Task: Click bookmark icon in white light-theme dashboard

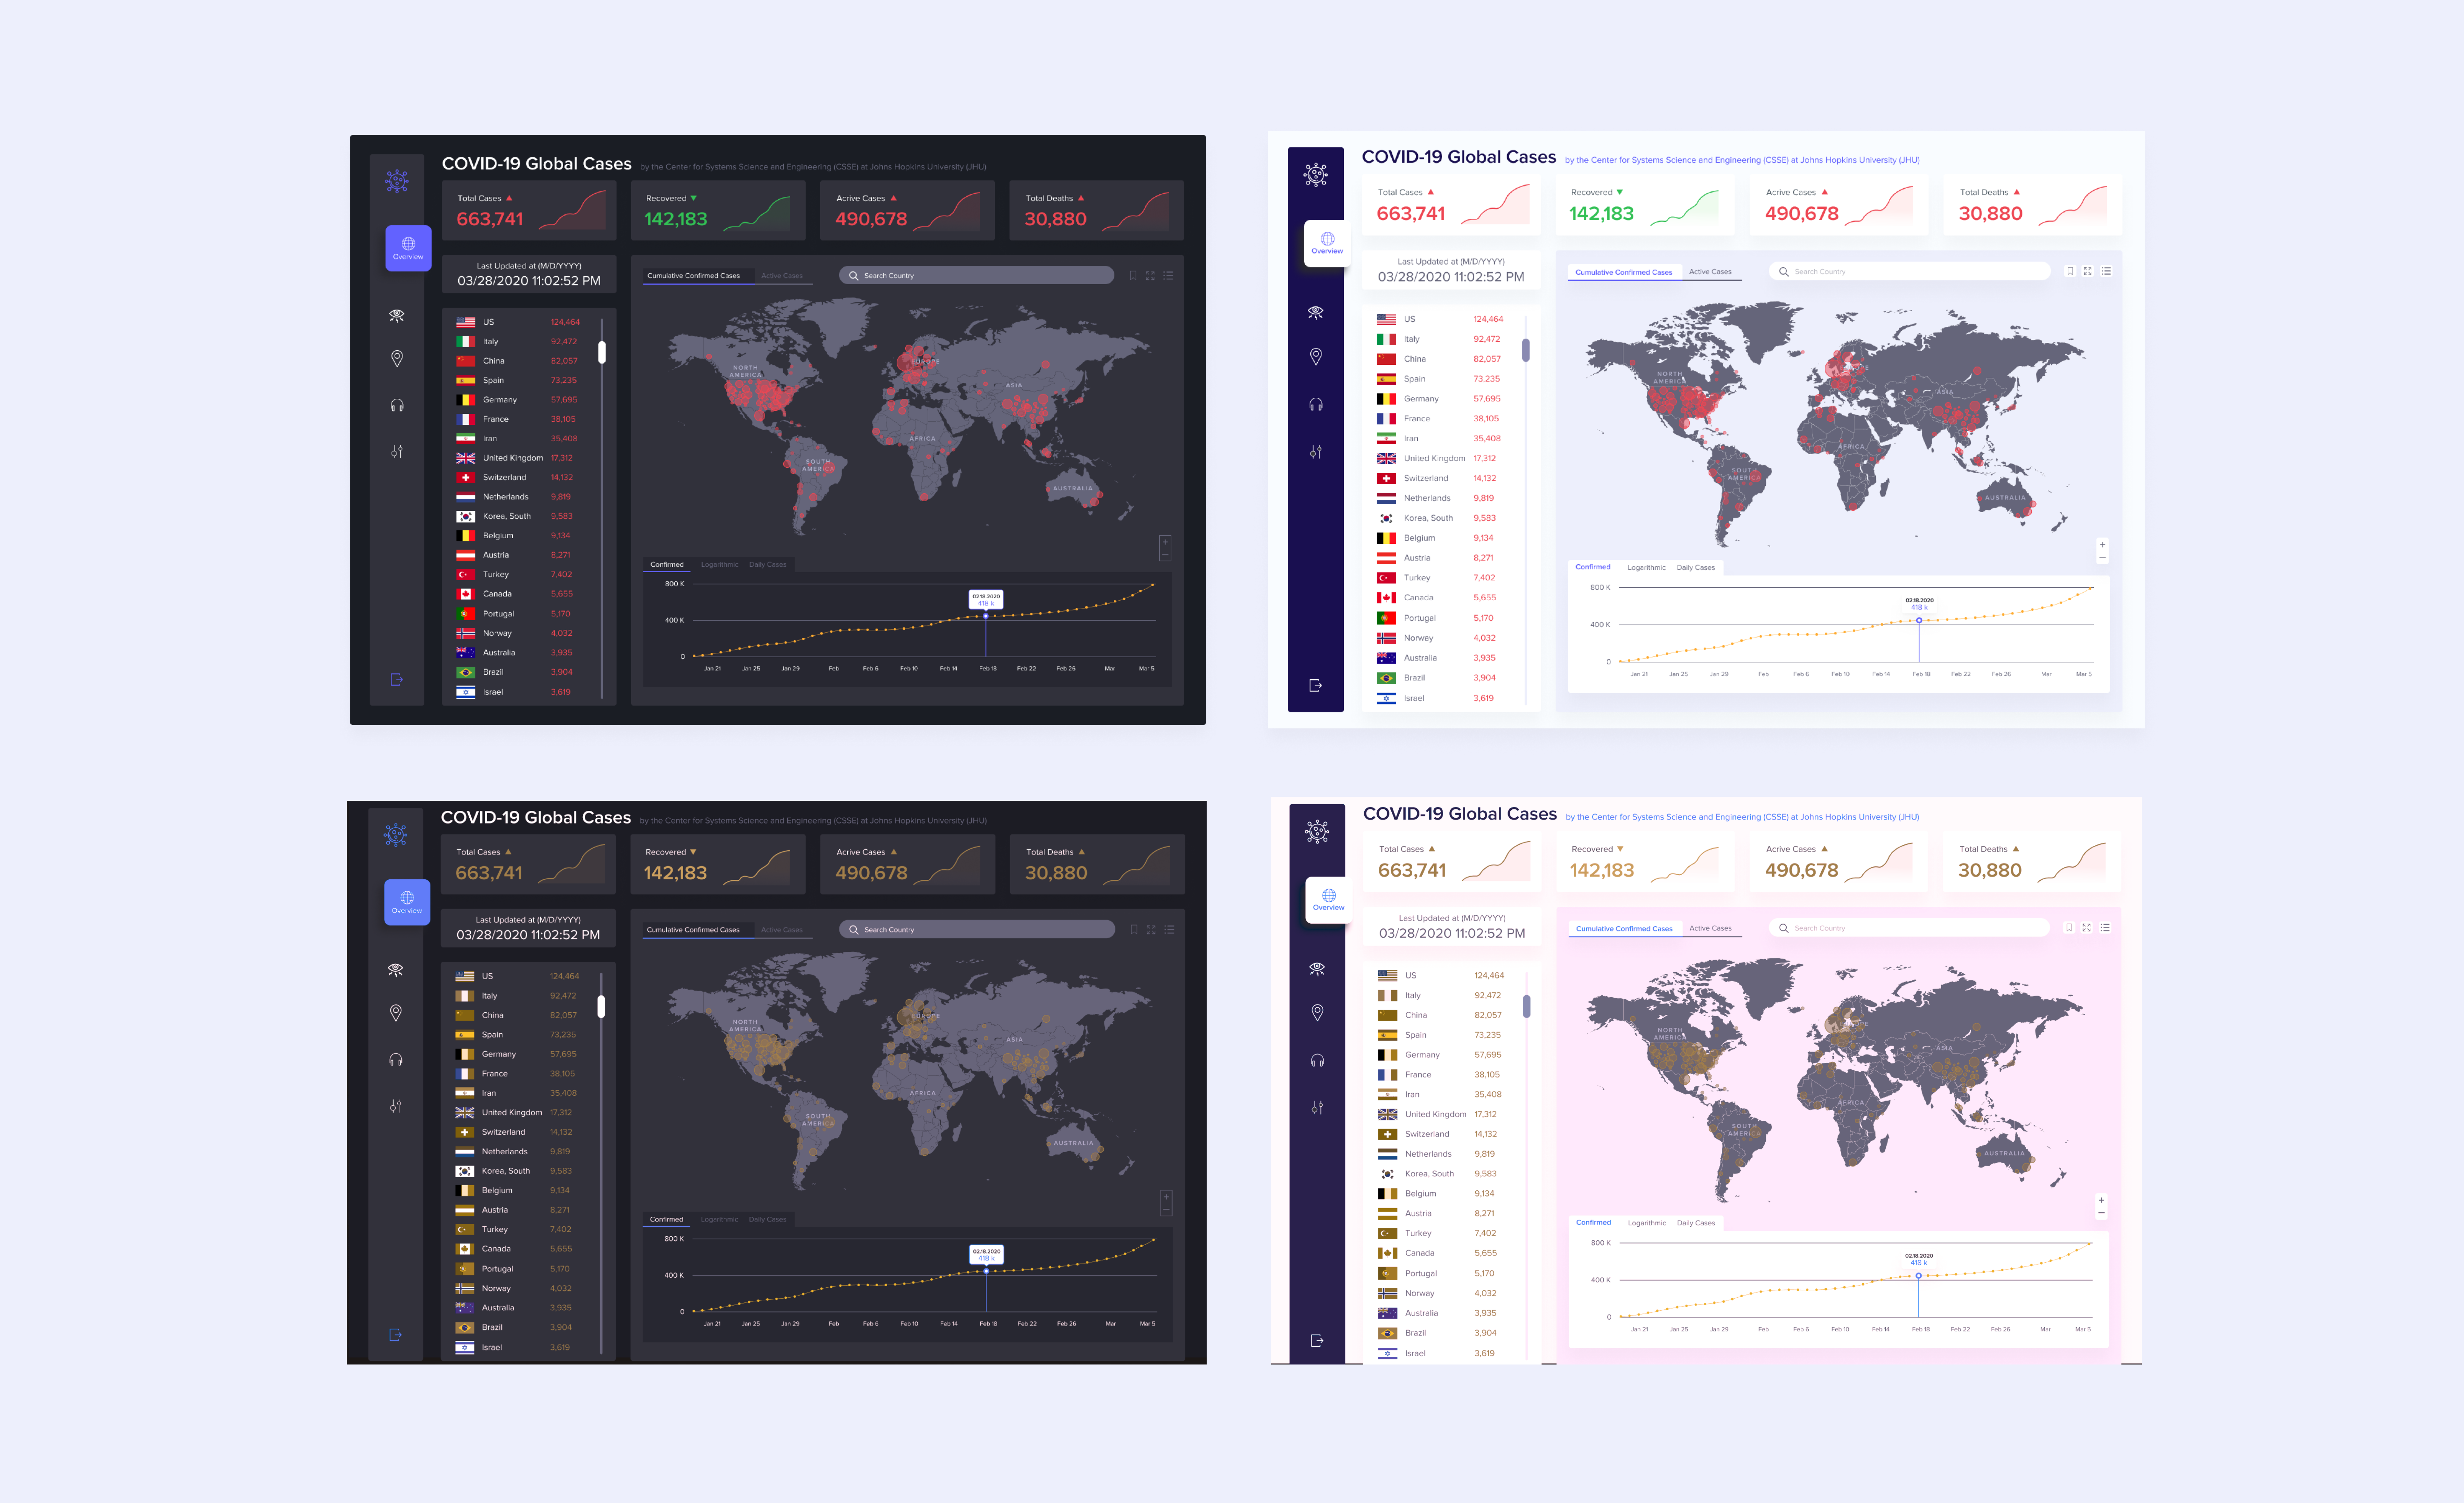Action: [x=2070, y=271]
